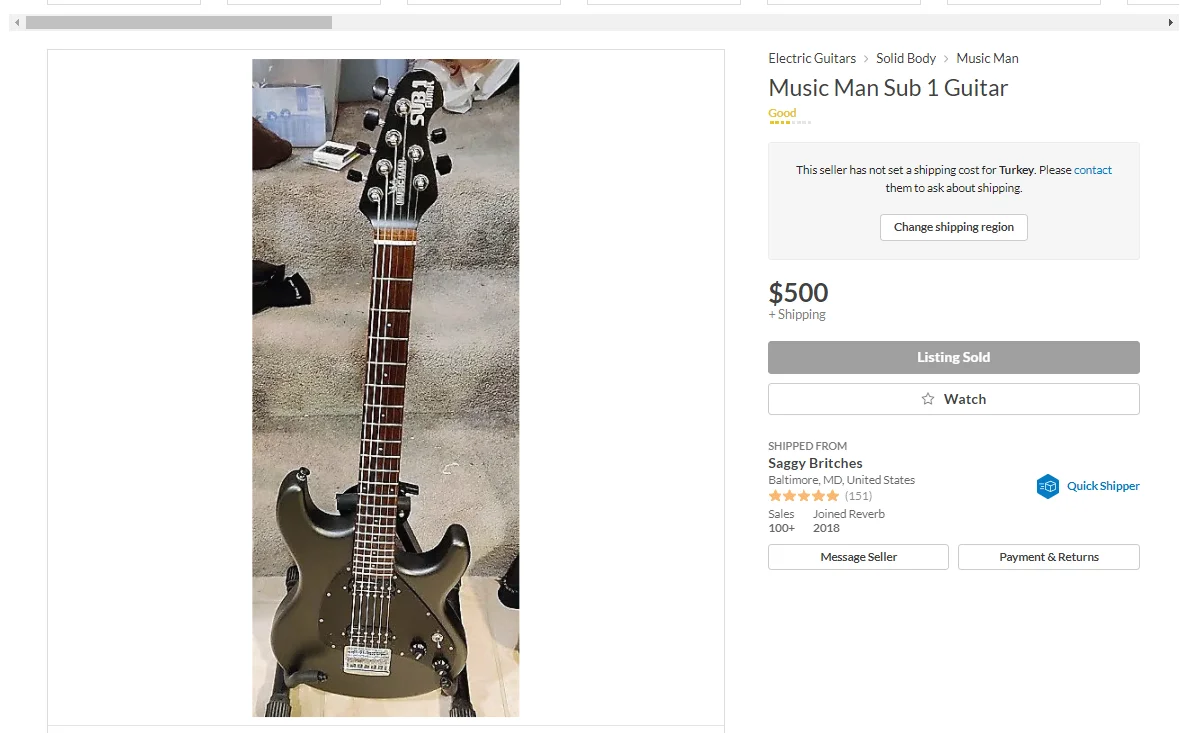Screen dimensions: 1199x733
Task: Click the contact link in shipping notice
Action: pyautogui.click(x=1092, y=170)
